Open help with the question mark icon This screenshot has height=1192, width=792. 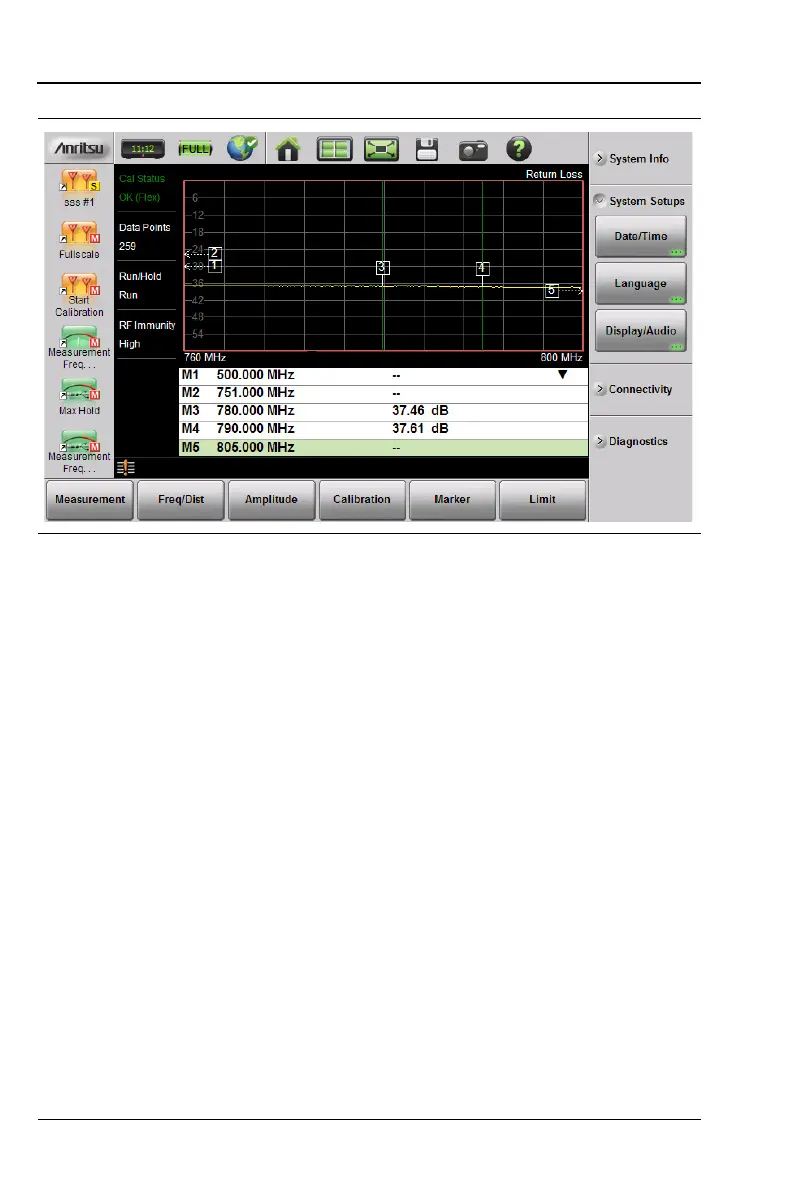(519, 149)
